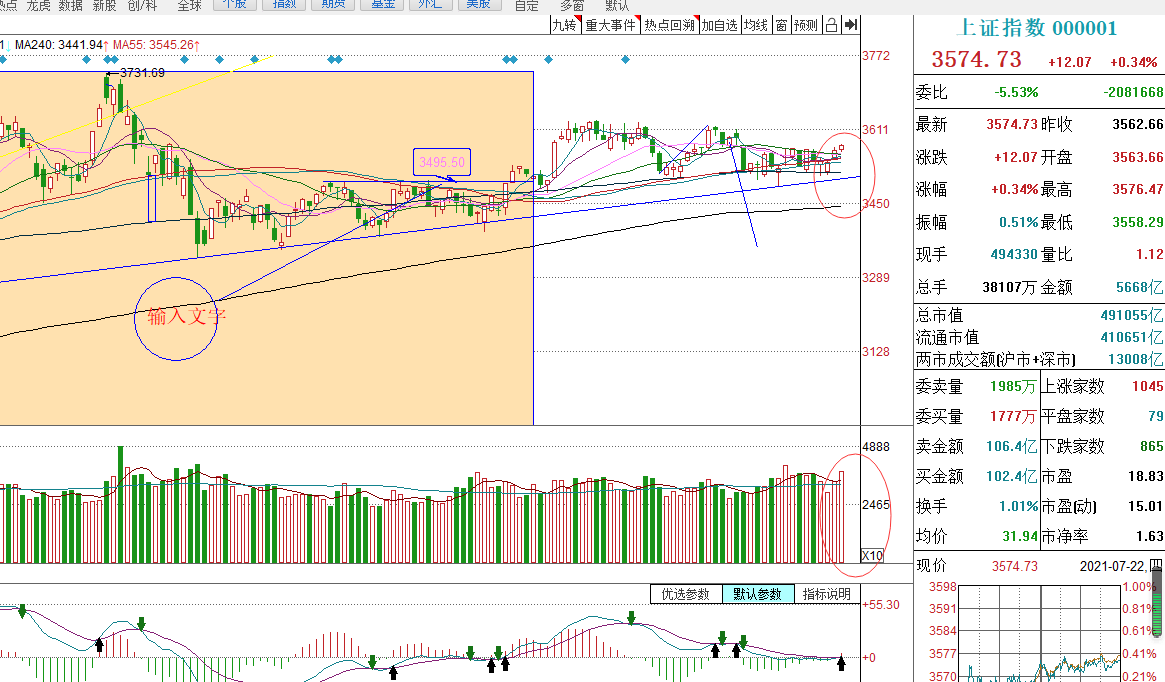Select the 优选参数 parameter tab
1165x682 pixels.
tap(686, 594)
